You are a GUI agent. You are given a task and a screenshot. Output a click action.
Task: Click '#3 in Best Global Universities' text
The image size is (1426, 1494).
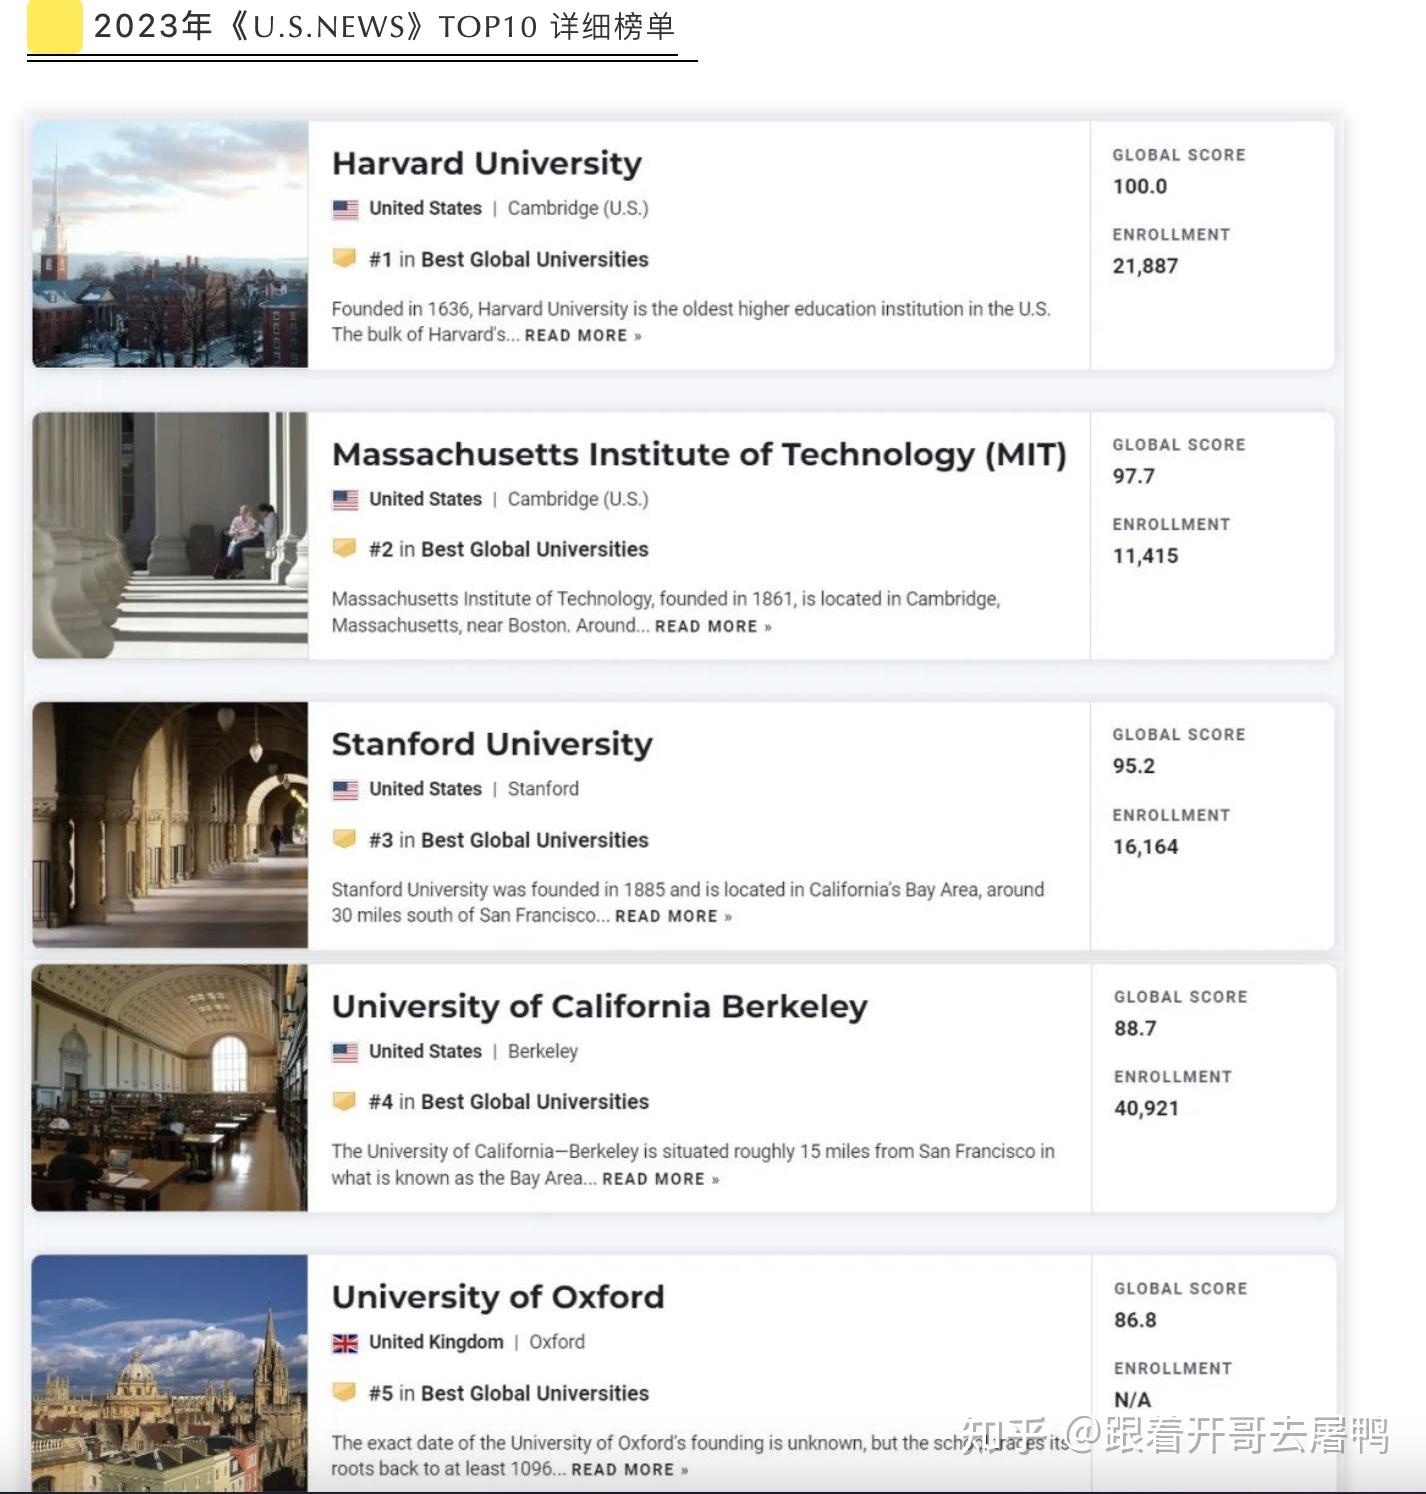coord(509,840)
